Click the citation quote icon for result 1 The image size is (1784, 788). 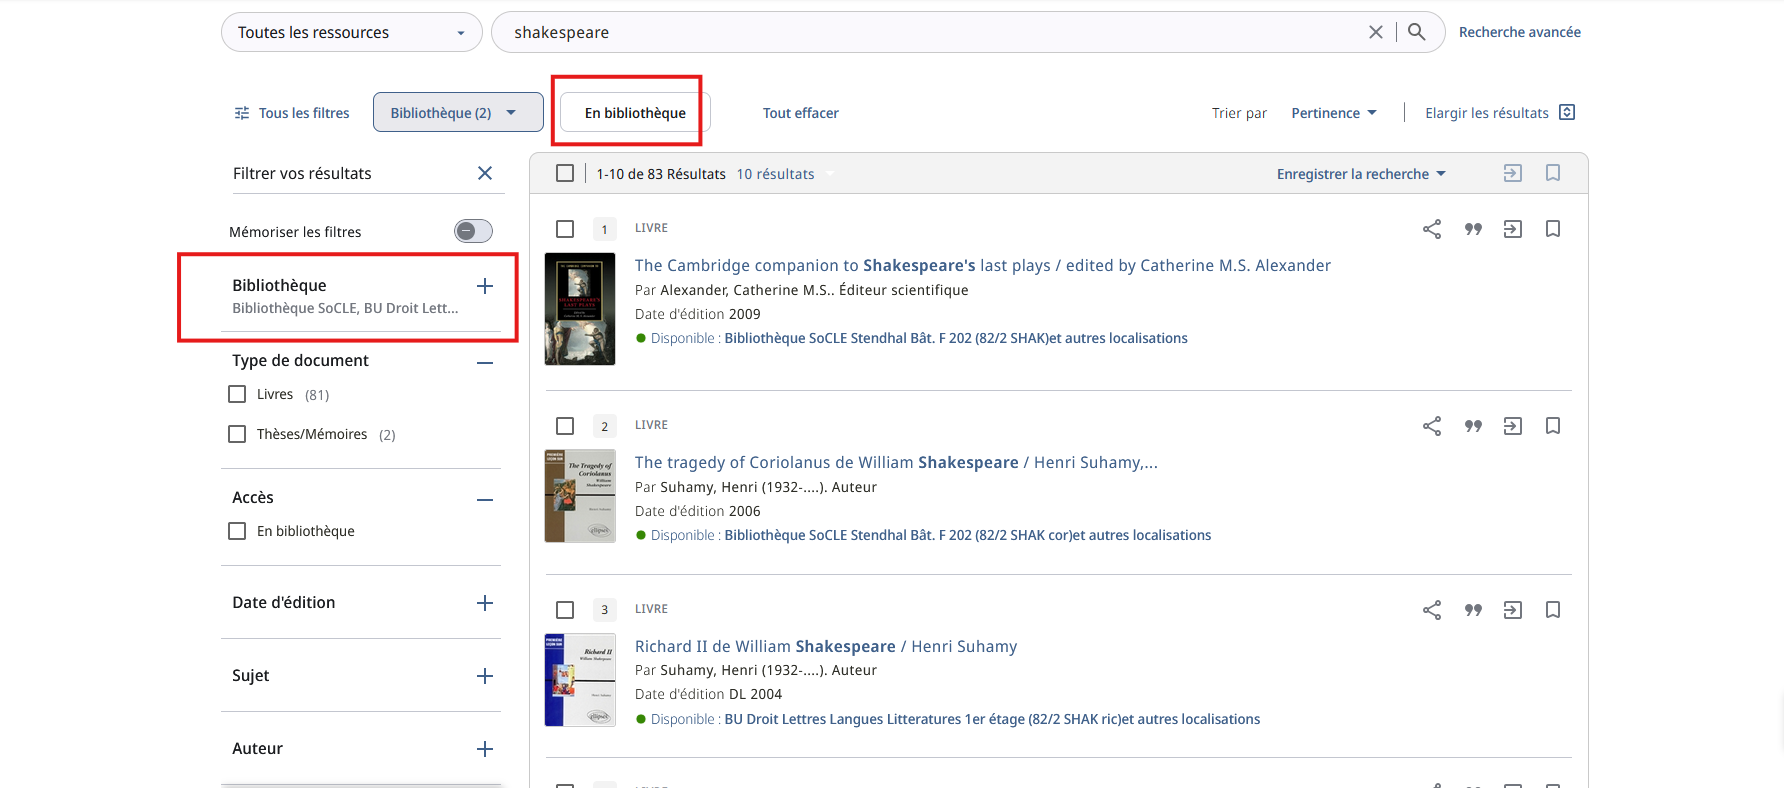pyautogui.click(x=1473, y=229)
